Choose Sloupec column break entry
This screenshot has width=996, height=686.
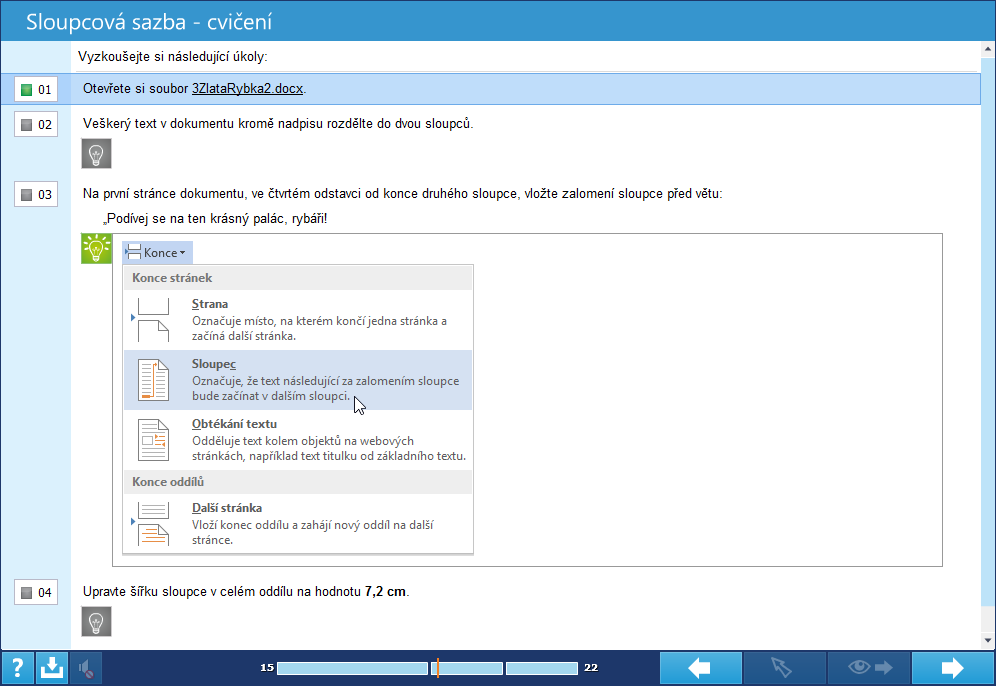298,380
